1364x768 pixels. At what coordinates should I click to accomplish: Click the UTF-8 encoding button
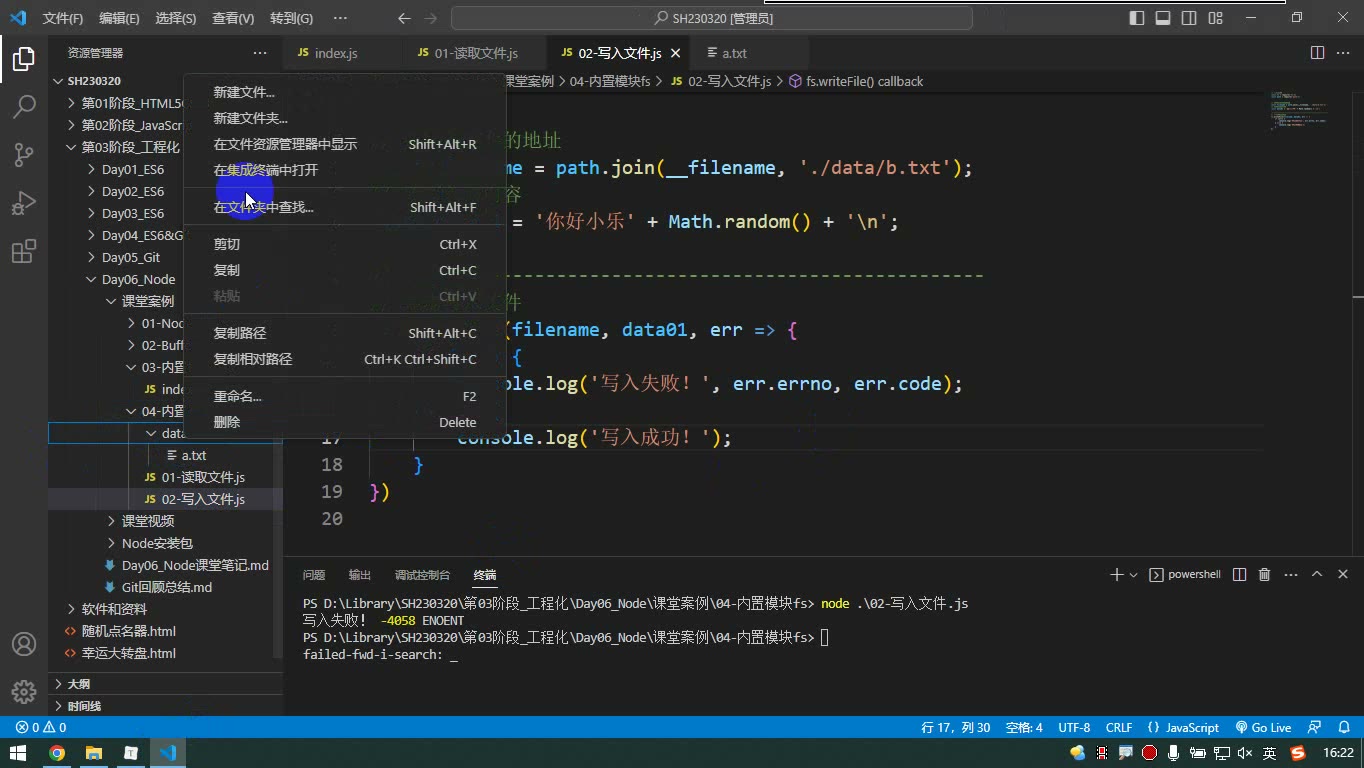[x=1074, y=727]
